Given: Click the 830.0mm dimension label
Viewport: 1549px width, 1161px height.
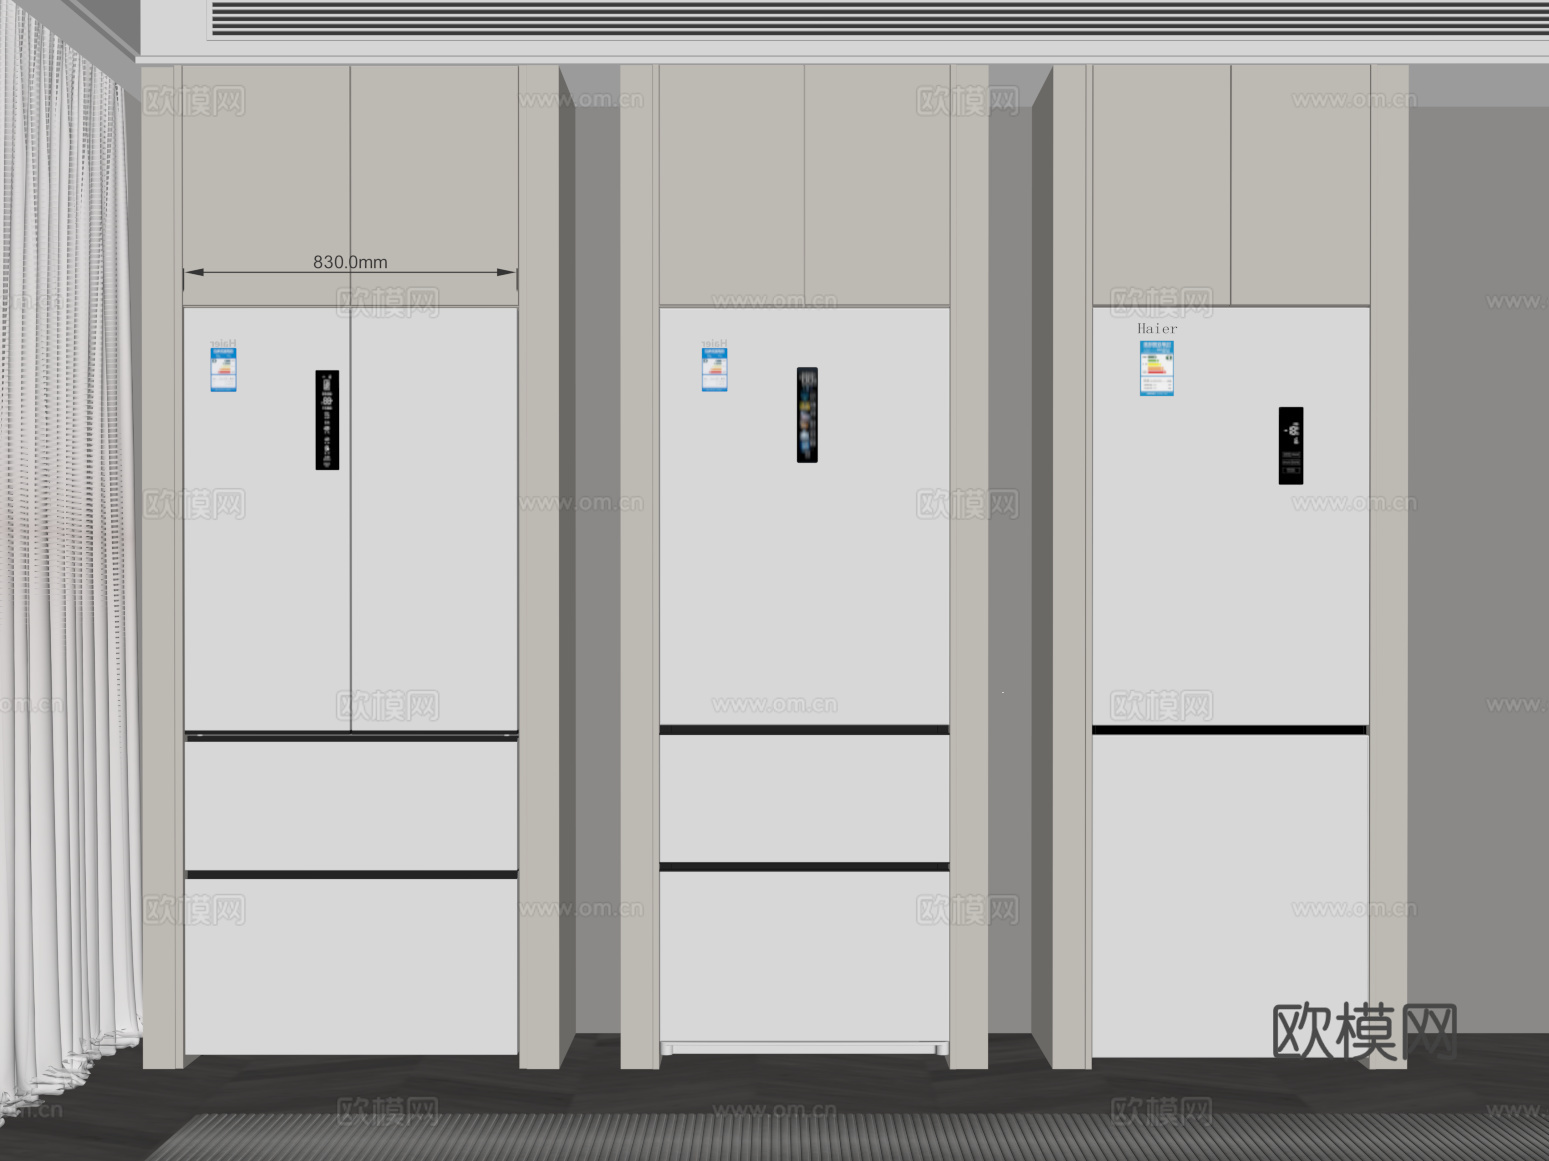Looking at the screenshot, I should tap(350, 262).
